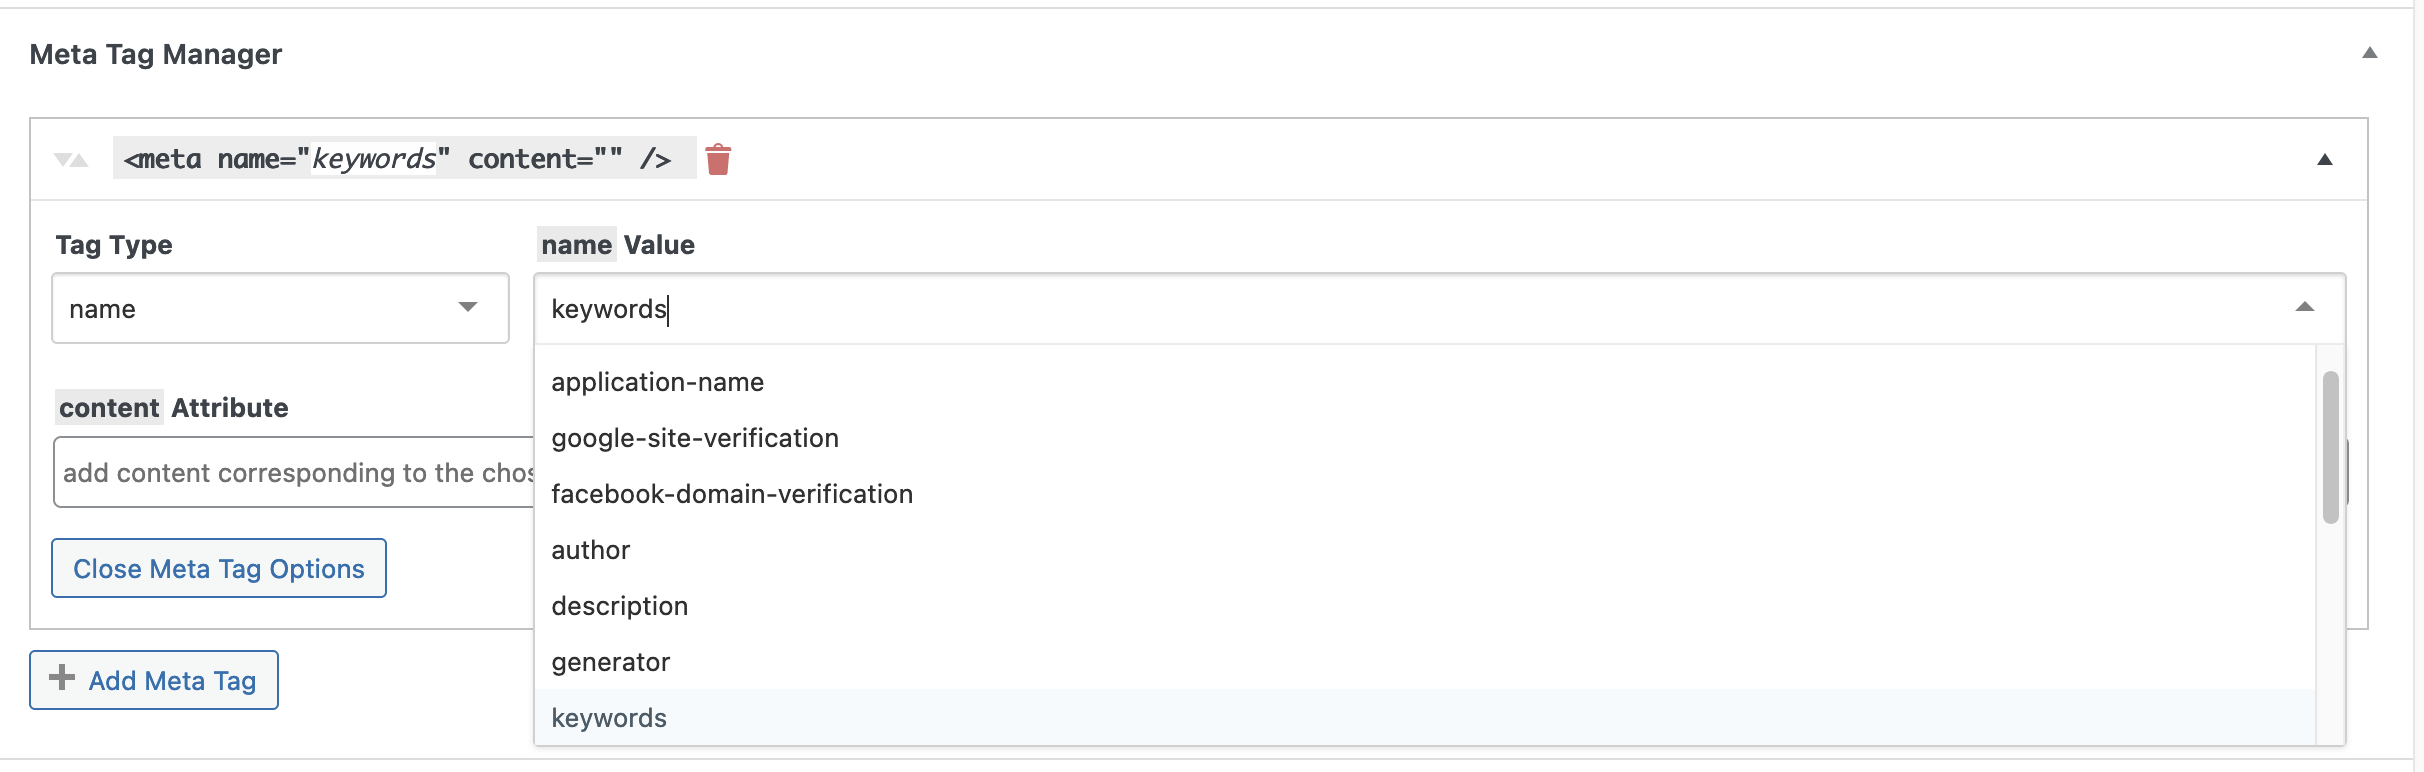This screenshot has height=772, width=2424.
Task: Click into the name Value text input
Action: pos(1410,309)
